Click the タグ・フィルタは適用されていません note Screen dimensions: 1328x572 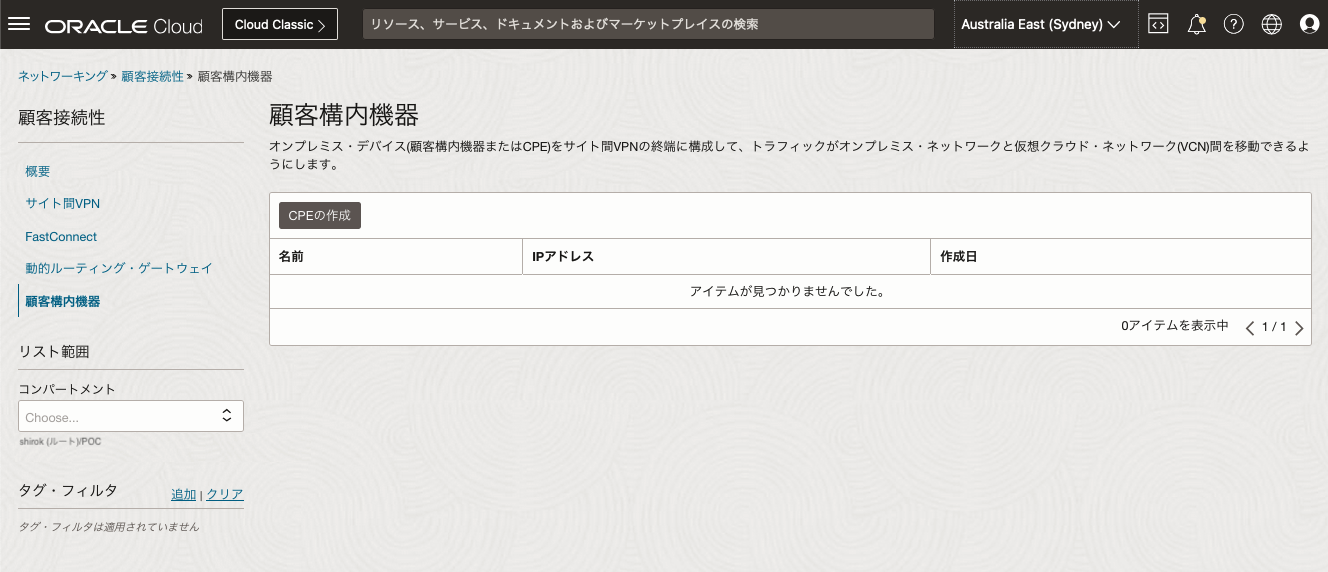pos(109,526)
